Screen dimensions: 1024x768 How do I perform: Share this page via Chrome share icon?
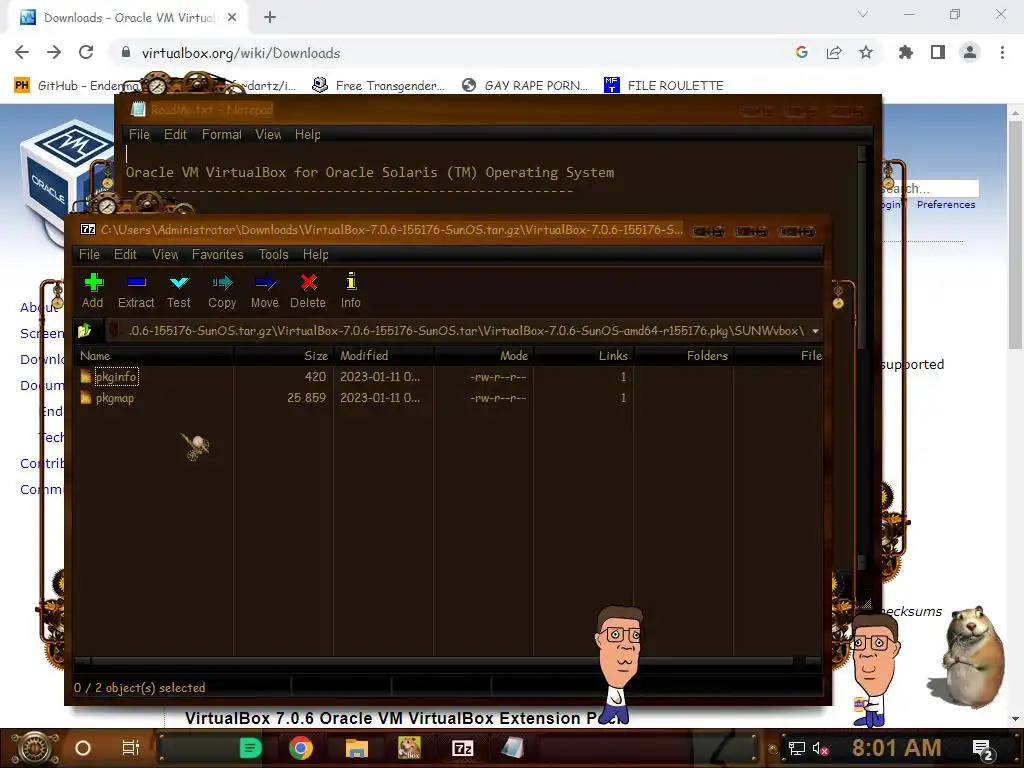pos(834,52)
